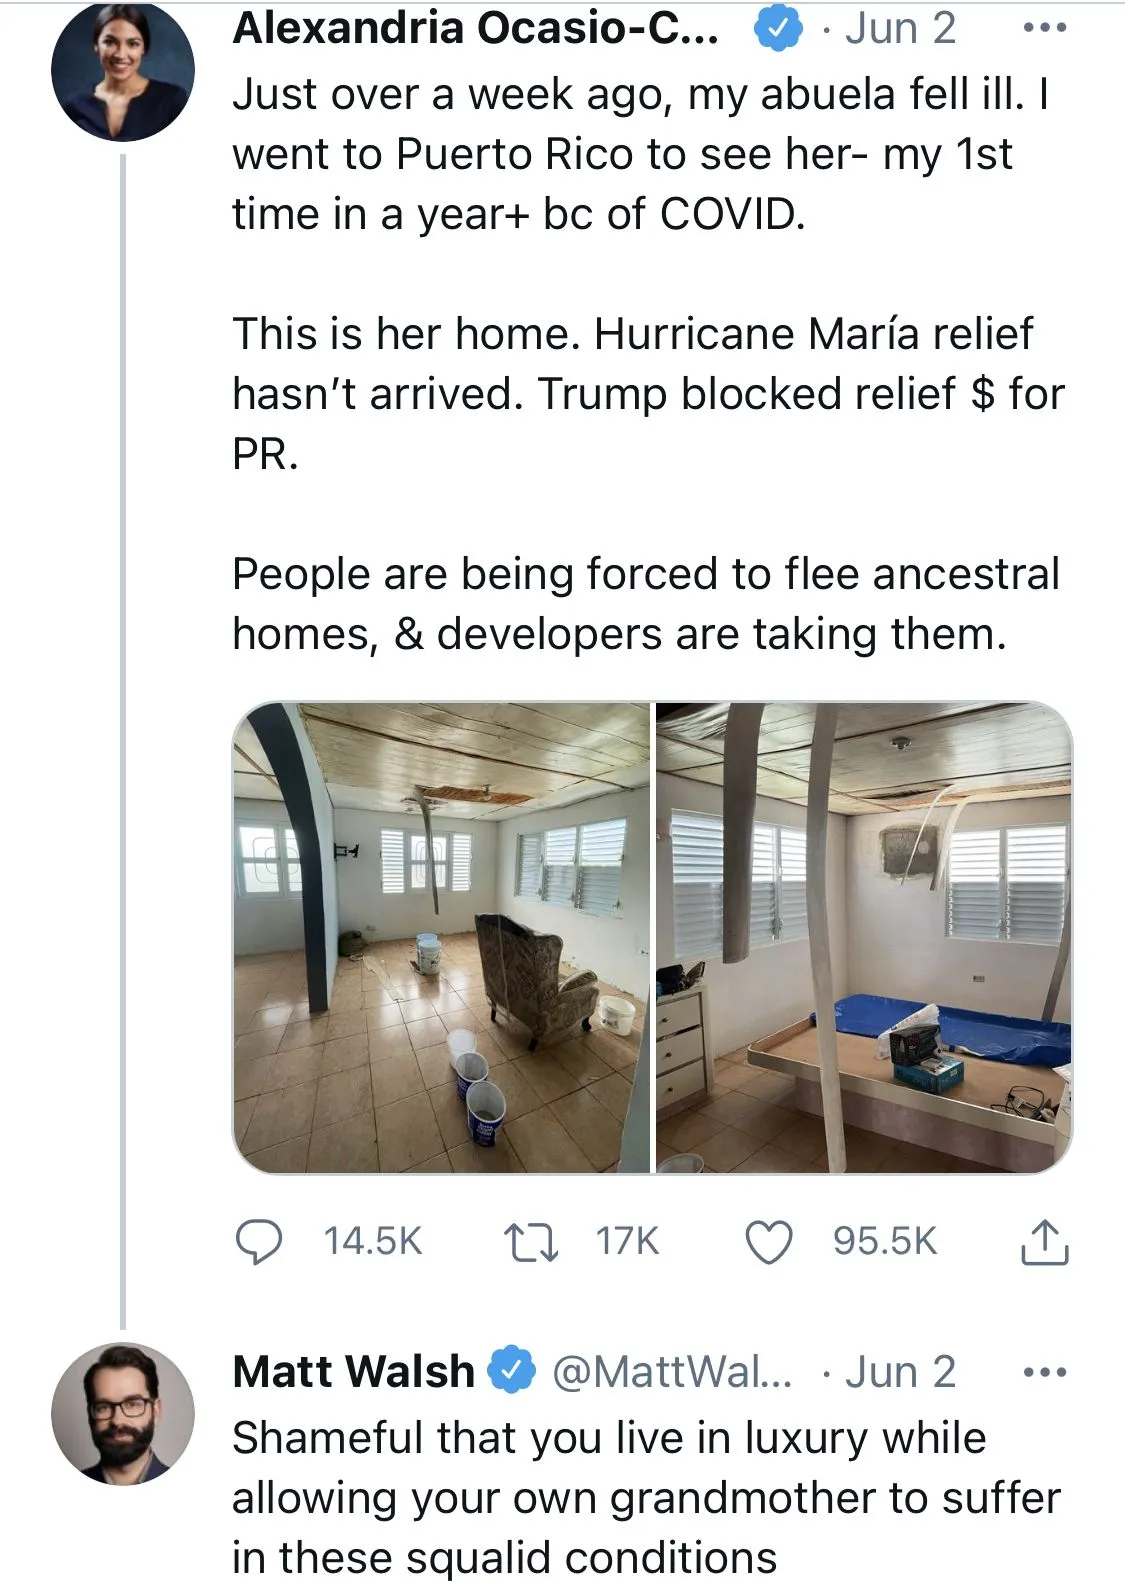Viewport: 1125px width, 1582px height.
Task: Open Matt Walsh's profile picture
Action: 123,1414
